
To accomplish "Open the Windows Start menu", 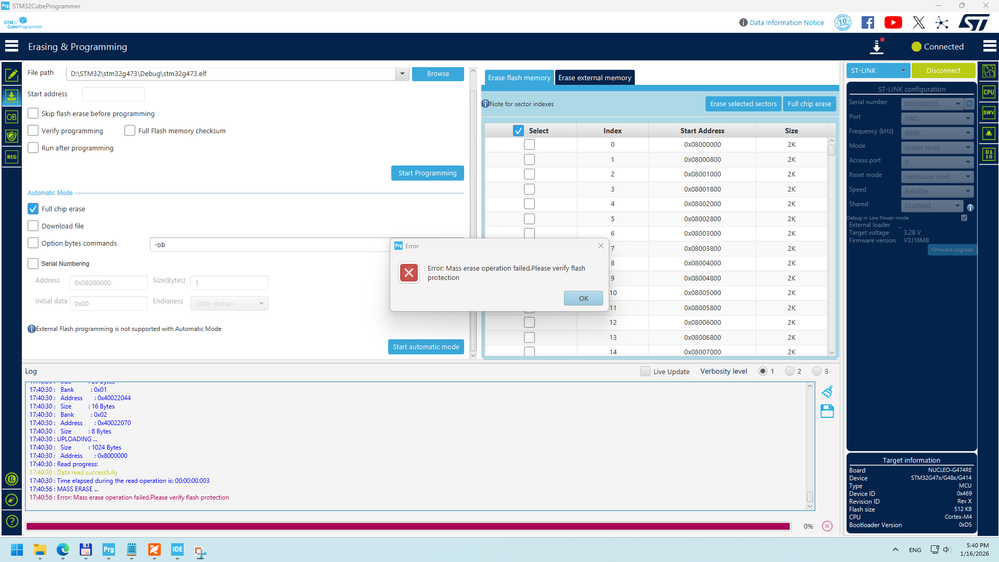I will (17, 549).
